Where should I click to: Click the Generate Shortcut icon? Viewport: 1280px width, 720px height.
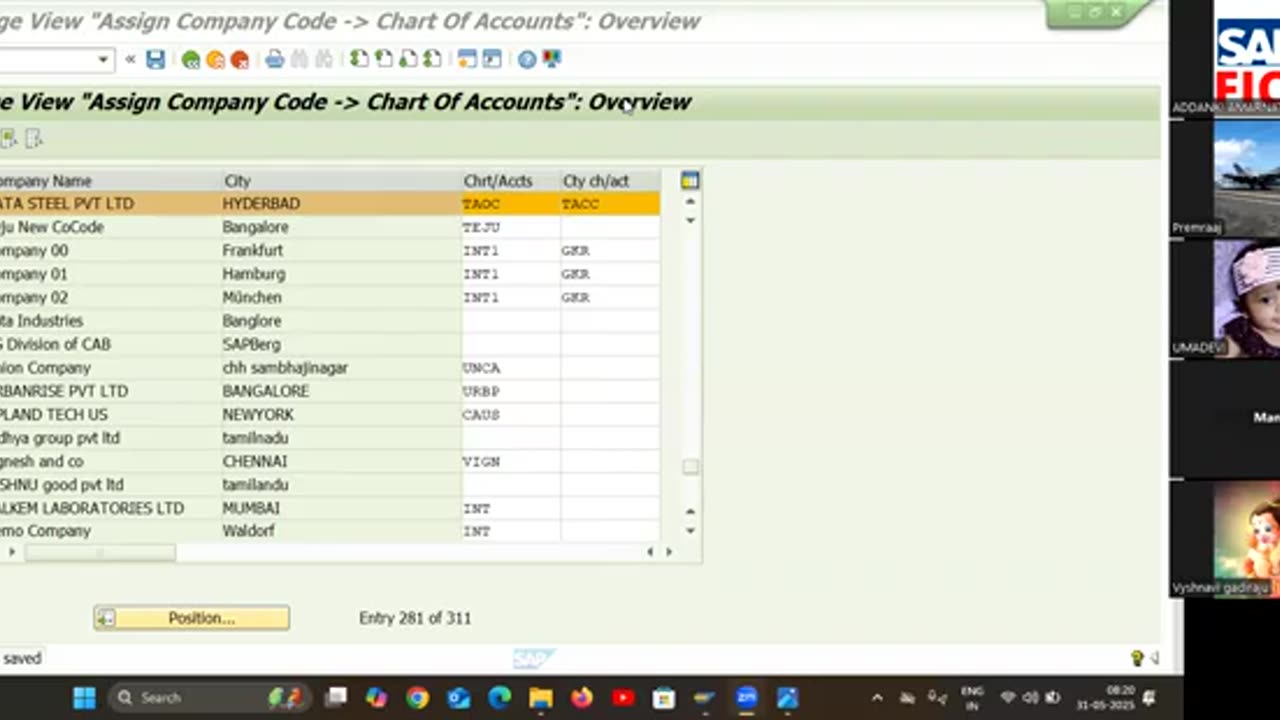click(491, 60)
